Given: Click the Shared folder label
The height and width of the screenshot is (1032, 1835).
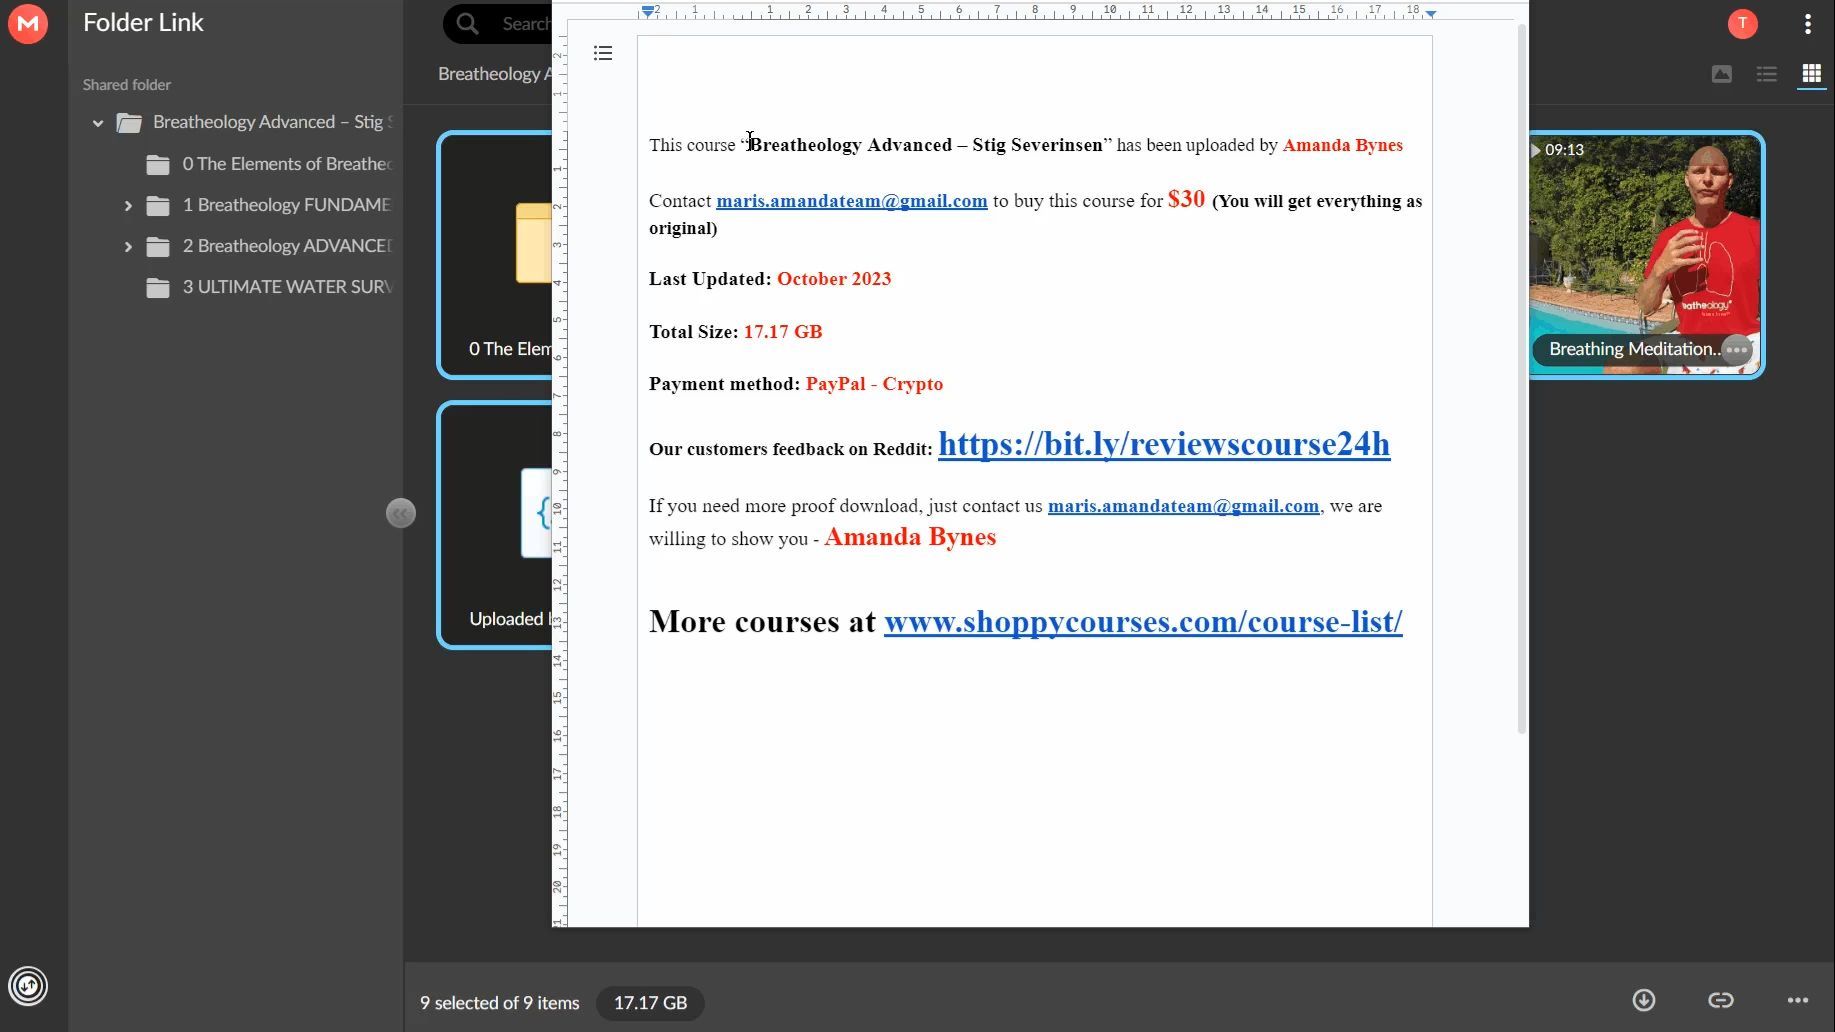Looking at the screenshot, I should point(127,85).
